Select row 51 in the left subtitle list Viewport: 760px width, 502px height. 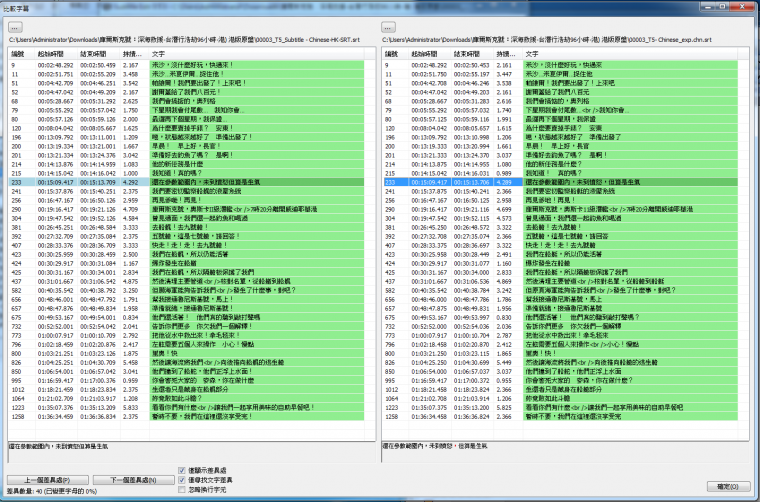click(x=186, y=83)
